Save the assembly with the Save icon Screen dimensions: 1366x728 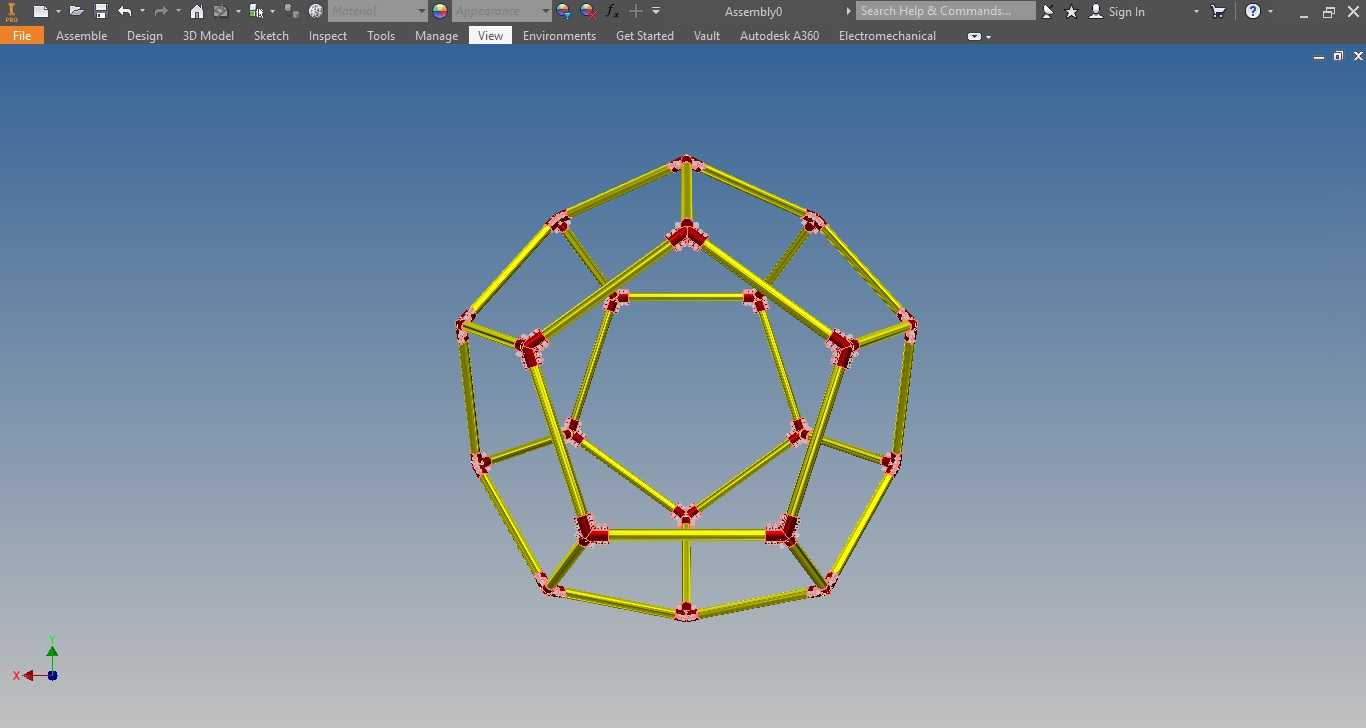point(101,11)
